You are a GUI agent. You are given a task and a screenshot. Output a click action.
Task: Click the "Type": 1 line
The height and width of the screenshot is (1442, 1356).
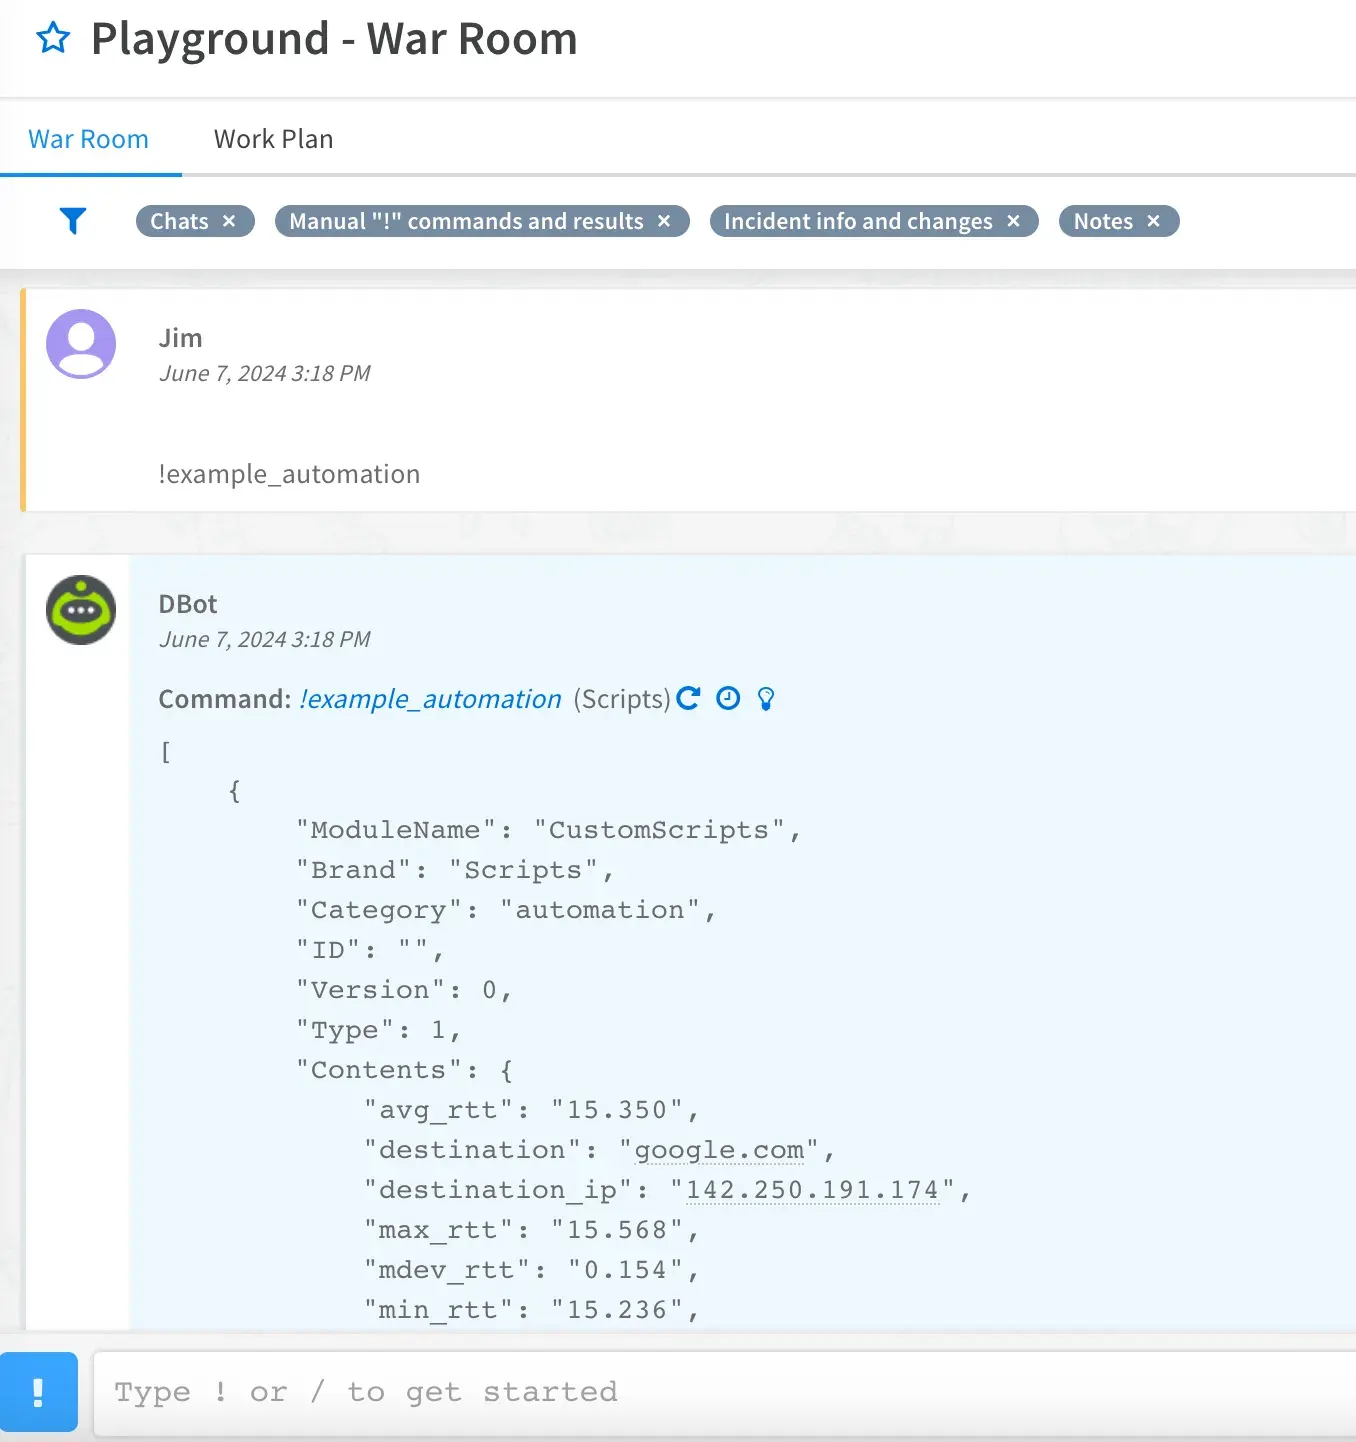[378, 1030]
